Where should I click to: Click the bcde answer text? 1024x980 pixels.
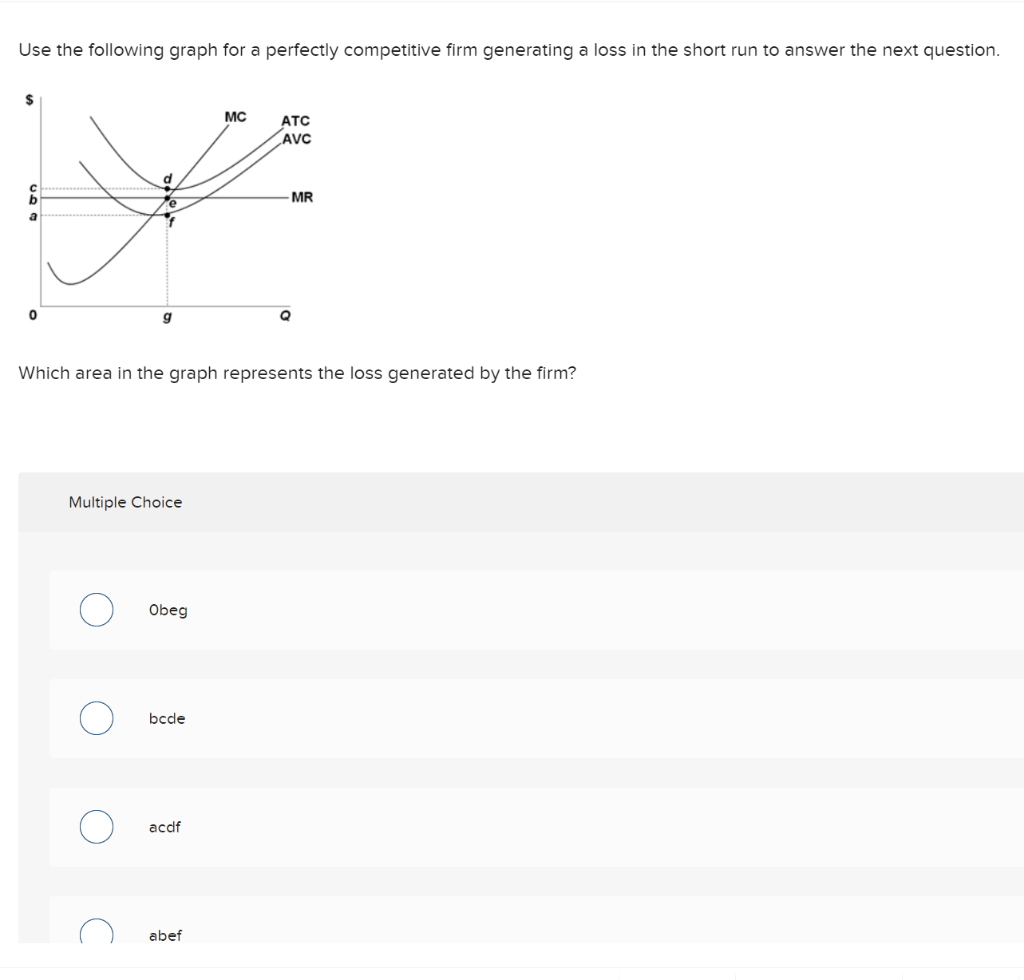[x=167, y=719]
